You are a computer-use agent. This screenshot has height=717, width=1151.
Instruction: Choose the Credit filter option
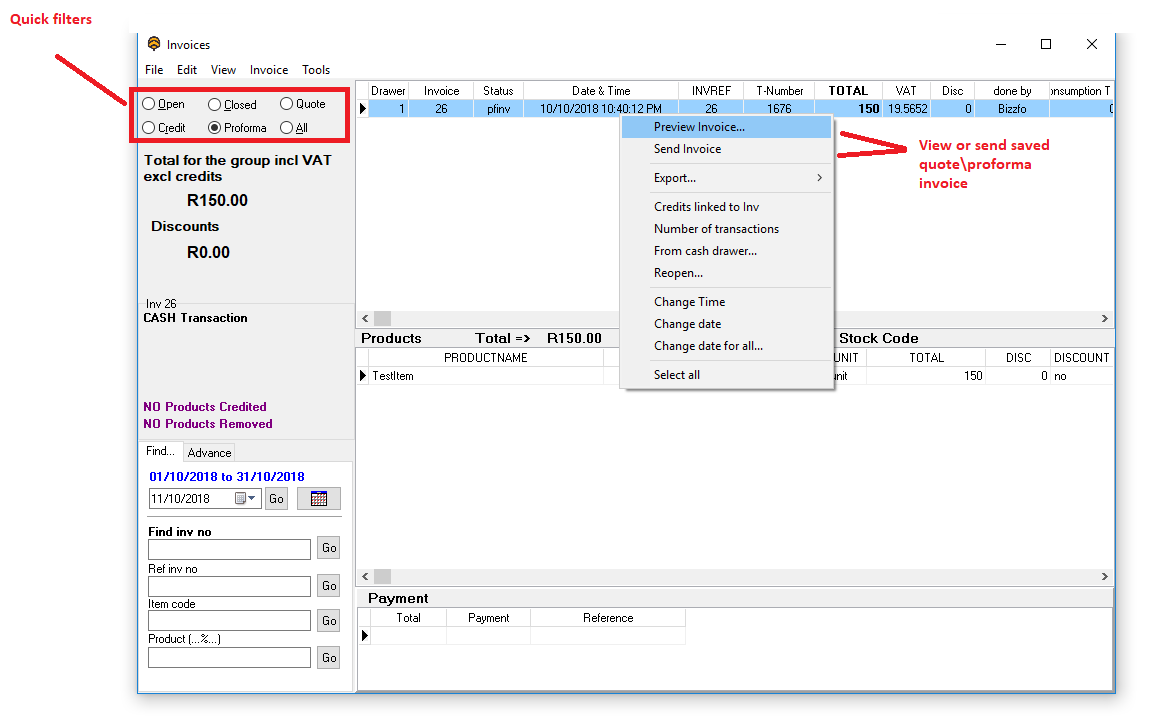coord(149,128)
